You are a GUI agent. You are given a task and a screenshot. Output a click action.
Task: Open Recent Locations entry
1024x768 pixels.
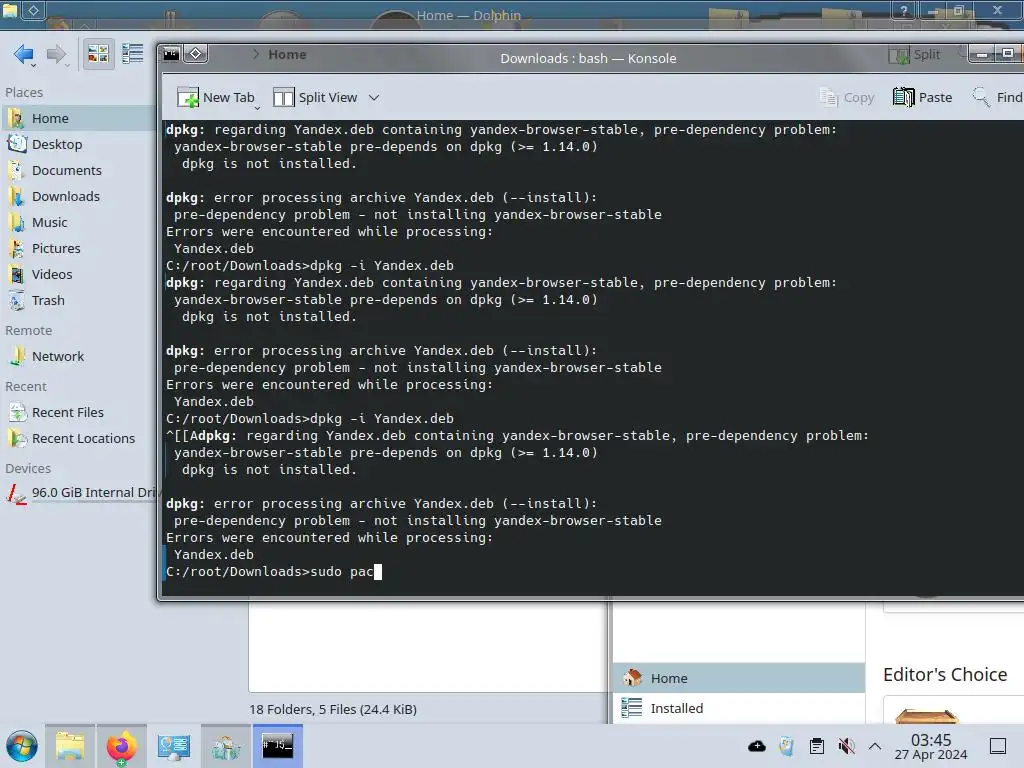[x=78, y=439]
